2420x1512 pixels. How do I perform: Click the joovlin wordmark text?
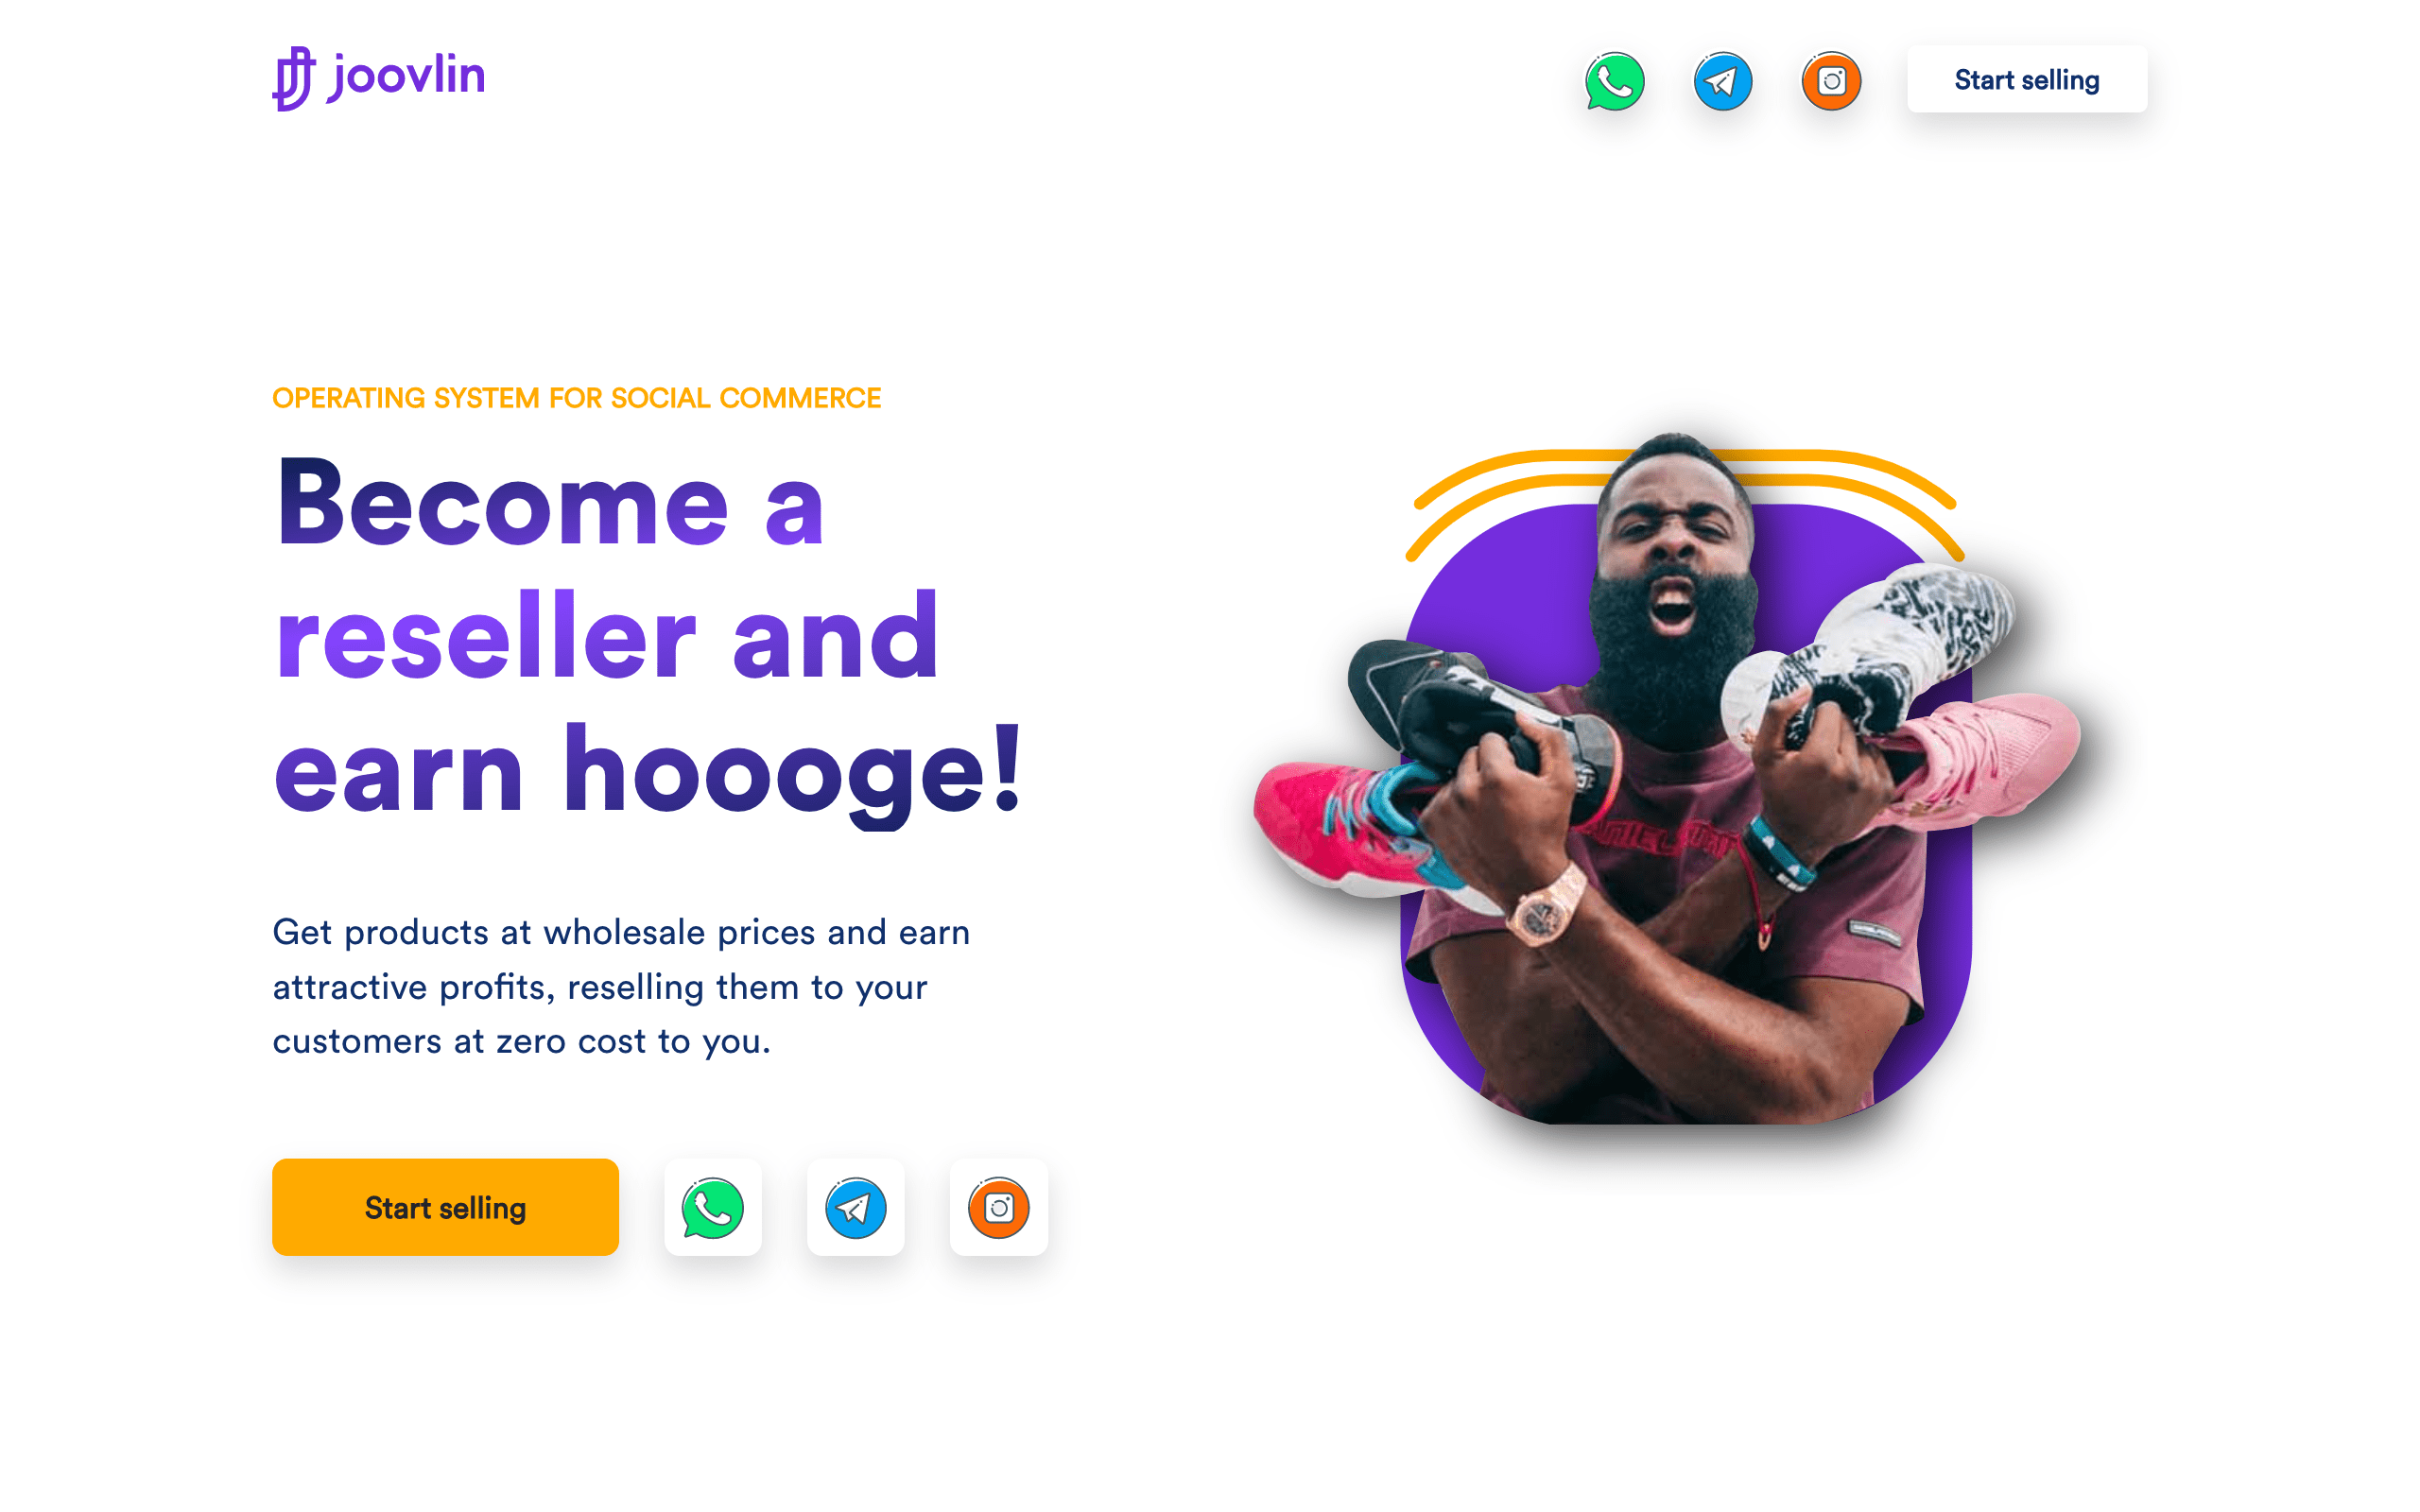[x=407, y=76]
